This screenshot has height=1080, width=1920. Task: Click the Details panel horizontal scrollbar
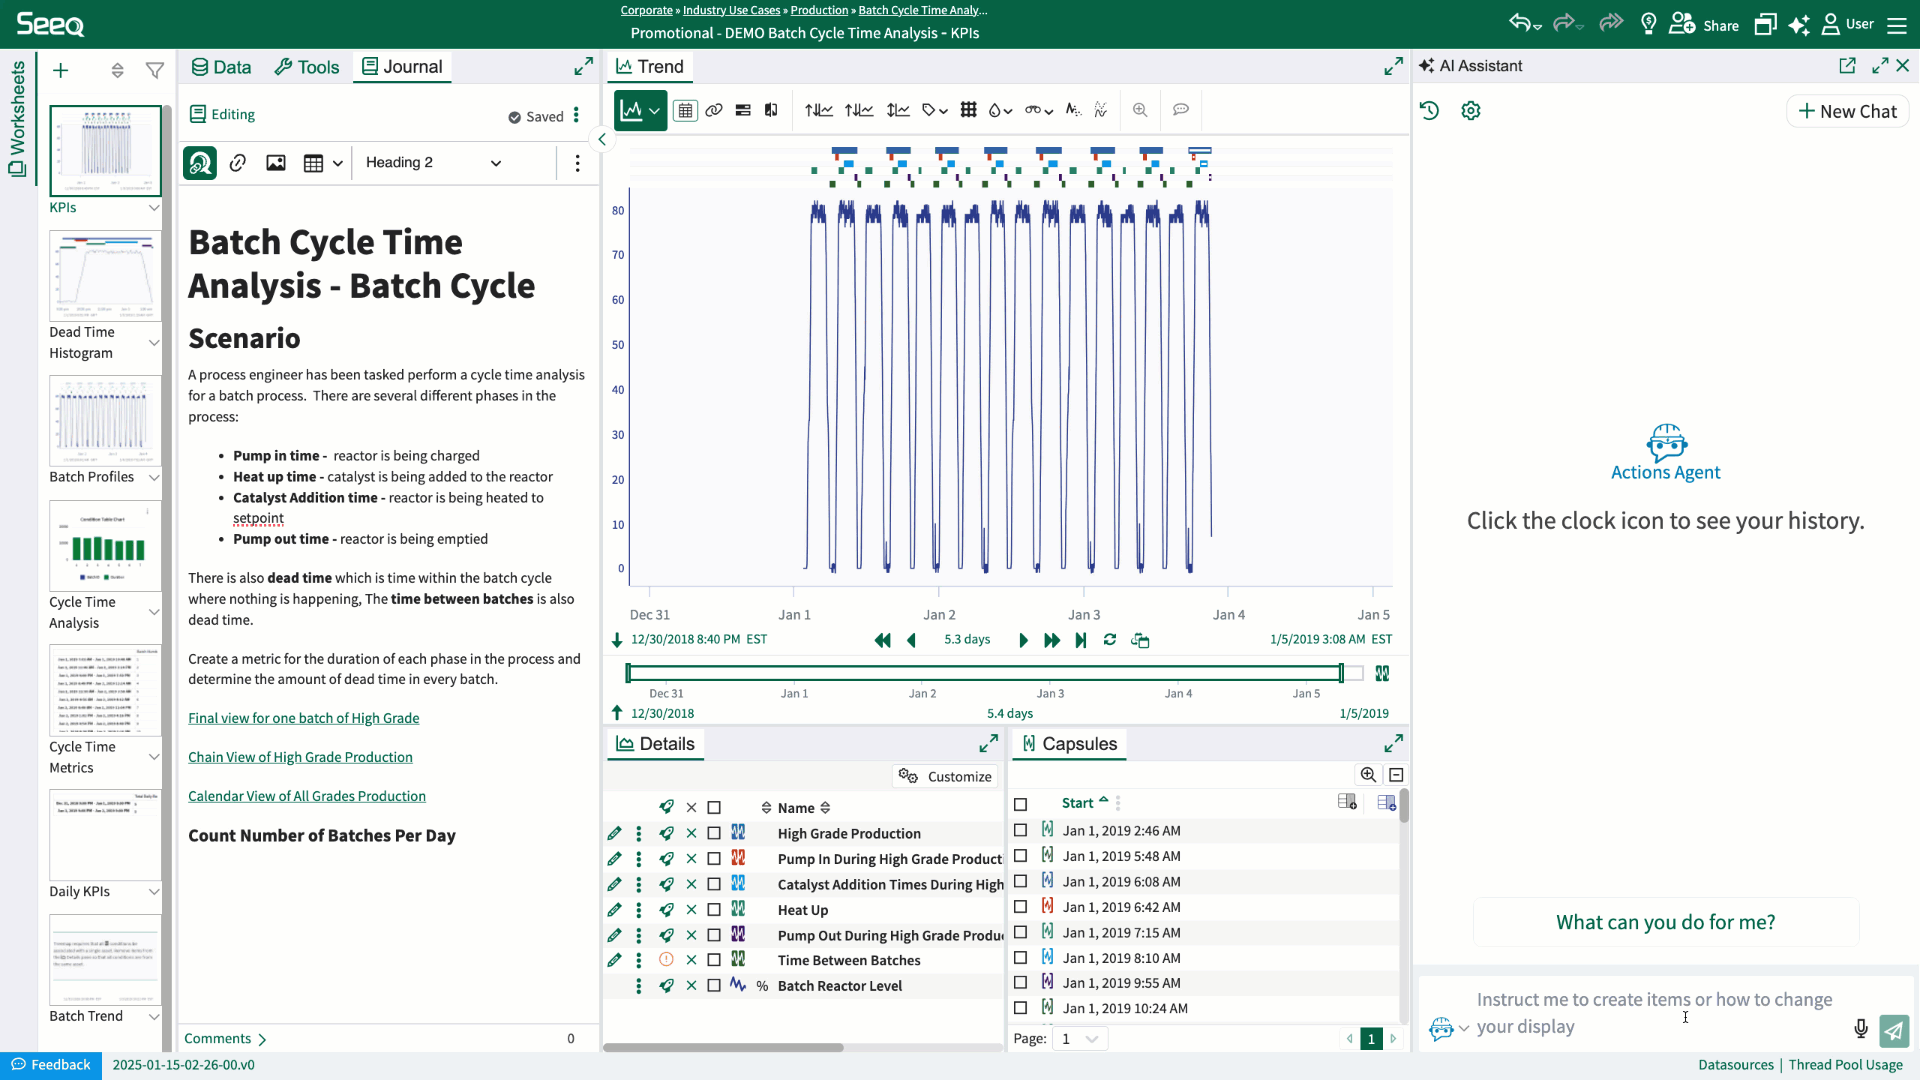723,1048
